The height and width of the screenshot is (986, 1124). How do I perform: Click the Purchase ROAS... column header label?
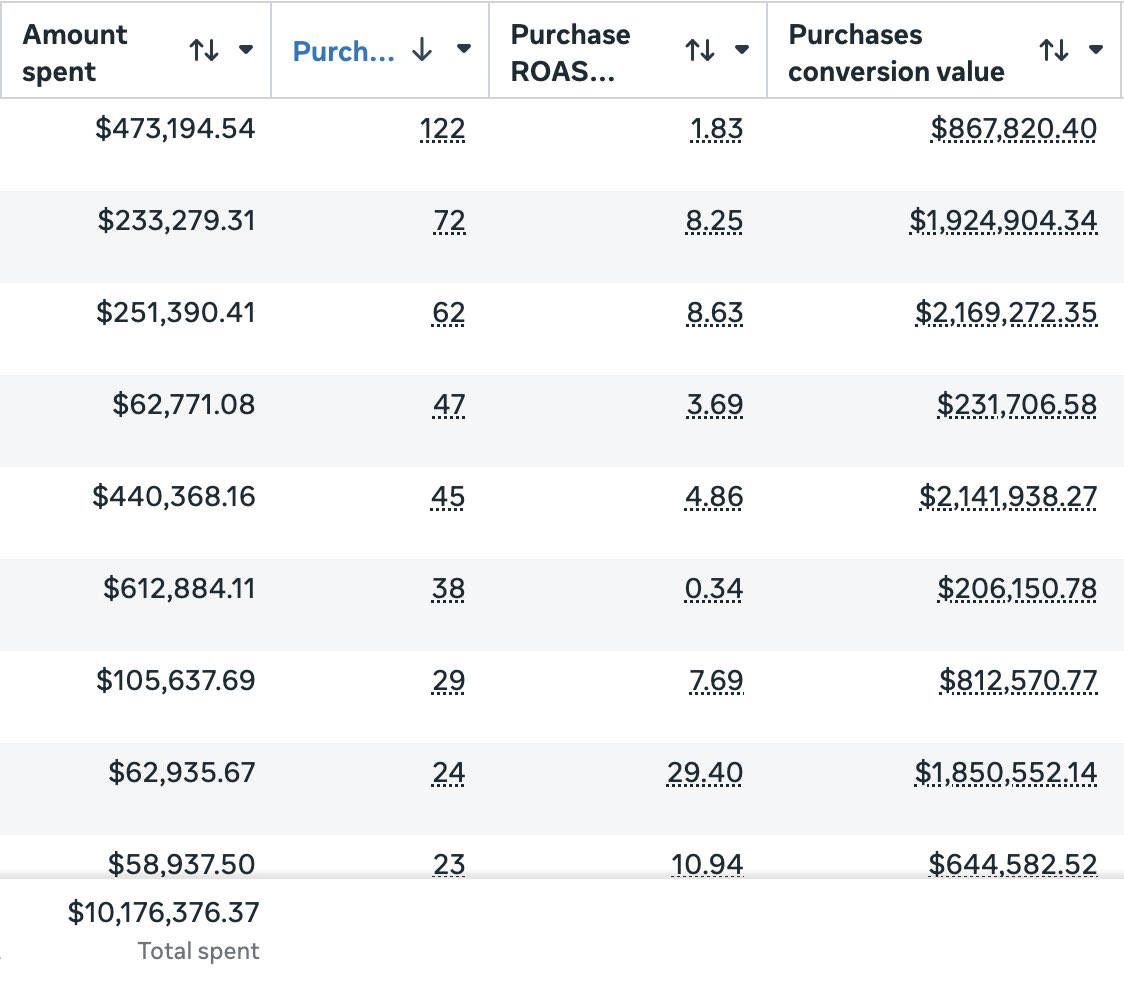tap(571, 53)
